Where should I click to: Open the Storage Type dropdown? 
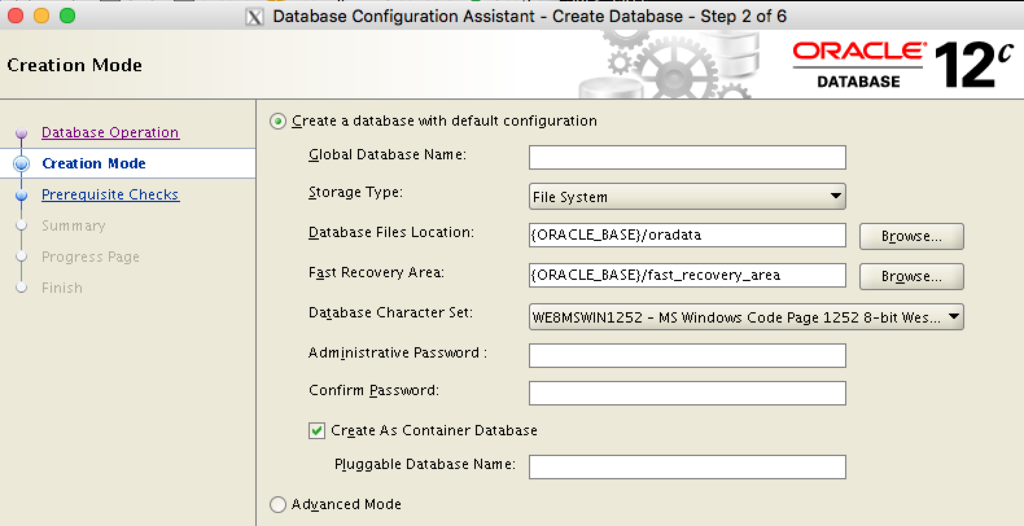click(687, 197)
